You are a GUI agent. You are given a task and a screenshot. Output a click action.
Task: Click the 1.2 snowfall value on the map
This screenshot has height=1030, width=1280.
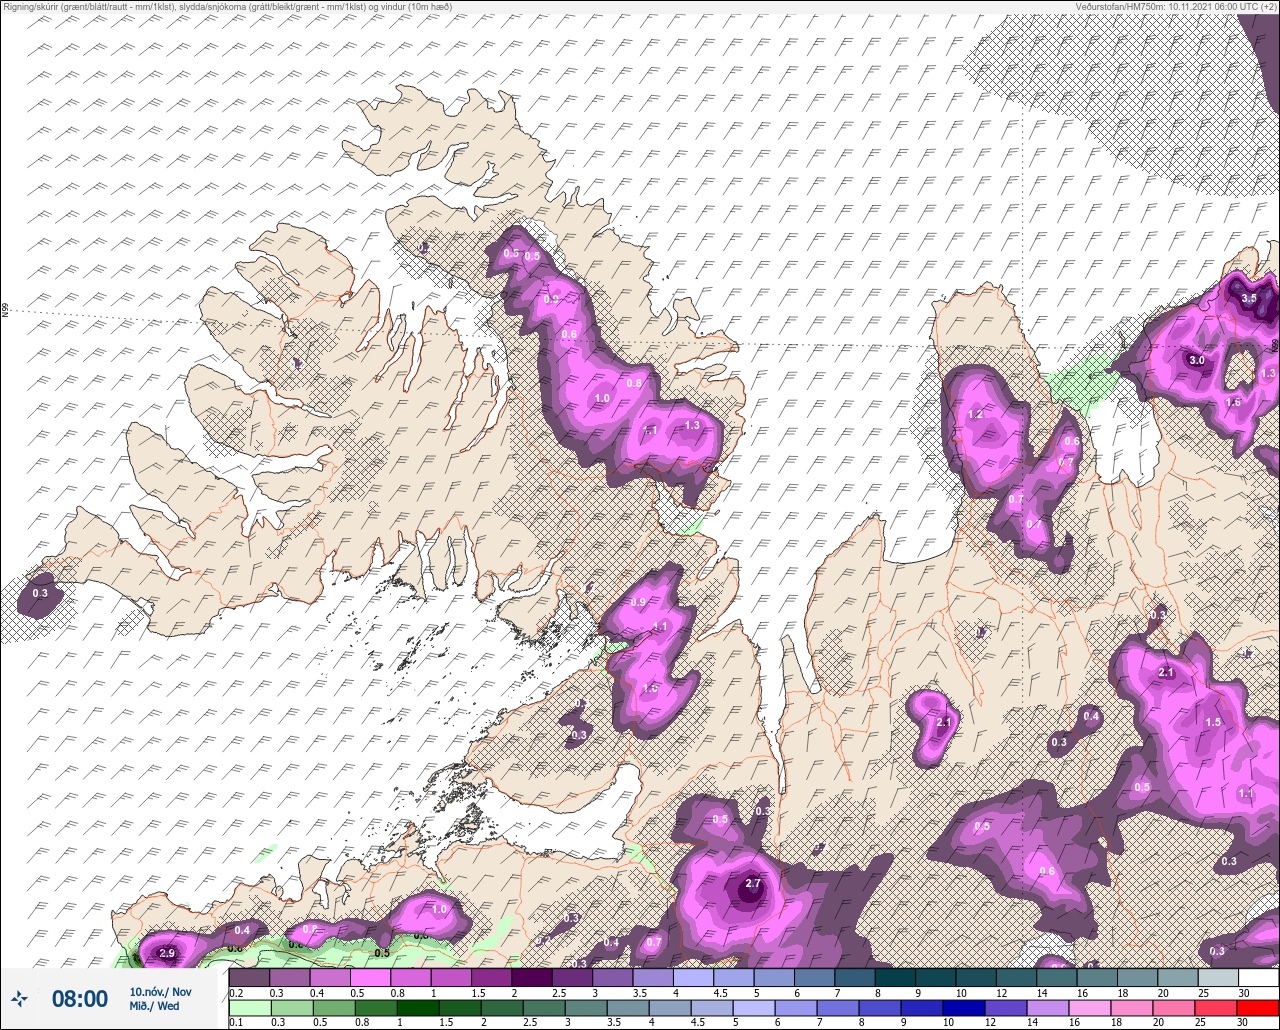tap(976, 414)
